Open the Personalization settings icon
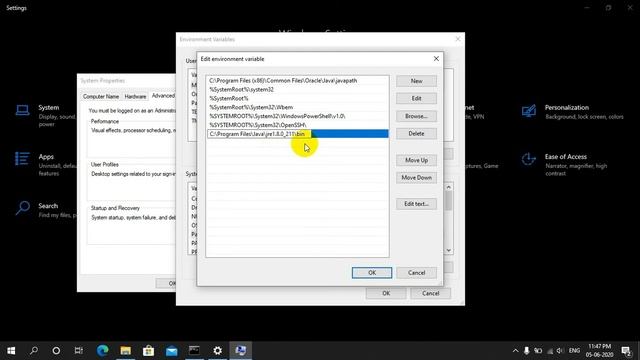The height and width of the screenshot is (360, 640). pyautogui.click(x=529, y=111)
